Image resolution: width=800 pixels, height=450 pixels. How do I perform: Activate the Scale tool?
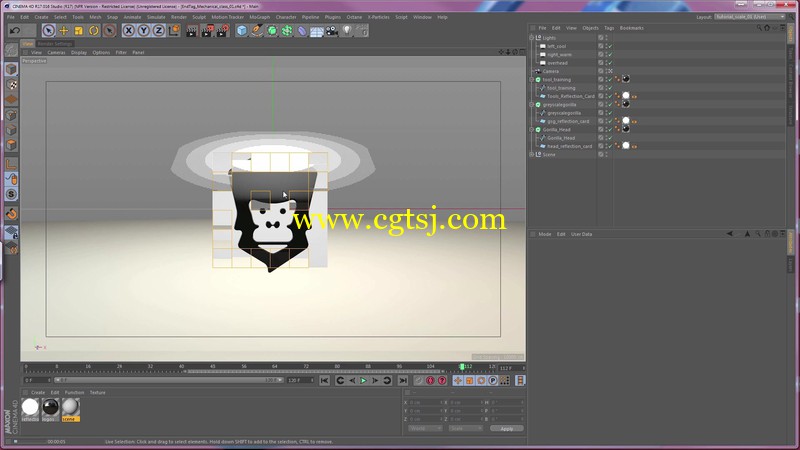click(x=79, y=31)
